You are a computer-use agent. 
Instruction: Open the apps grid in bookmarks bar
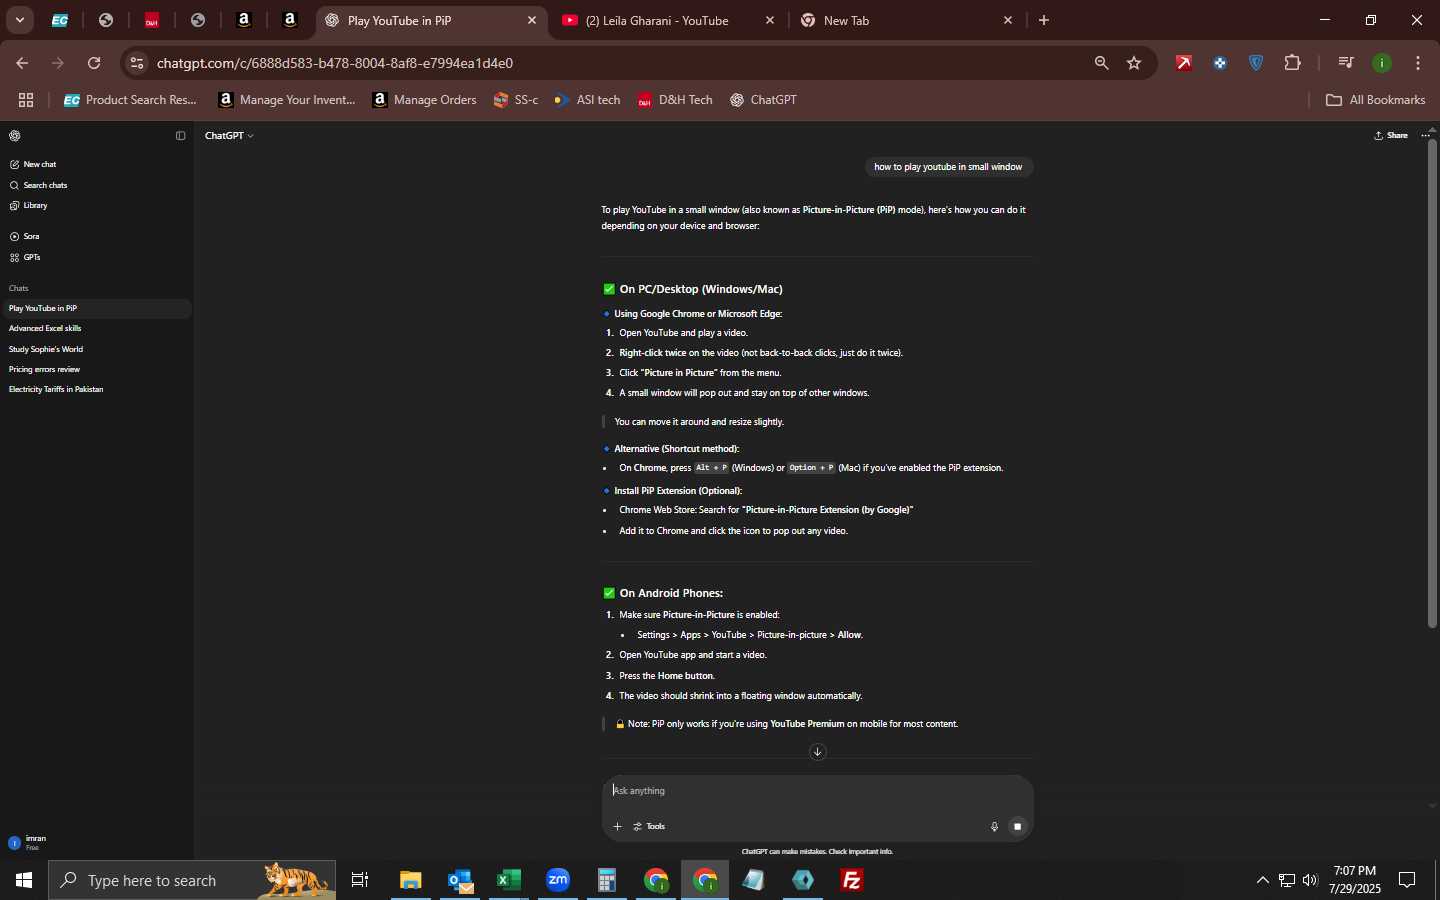(x=26, y=100)
